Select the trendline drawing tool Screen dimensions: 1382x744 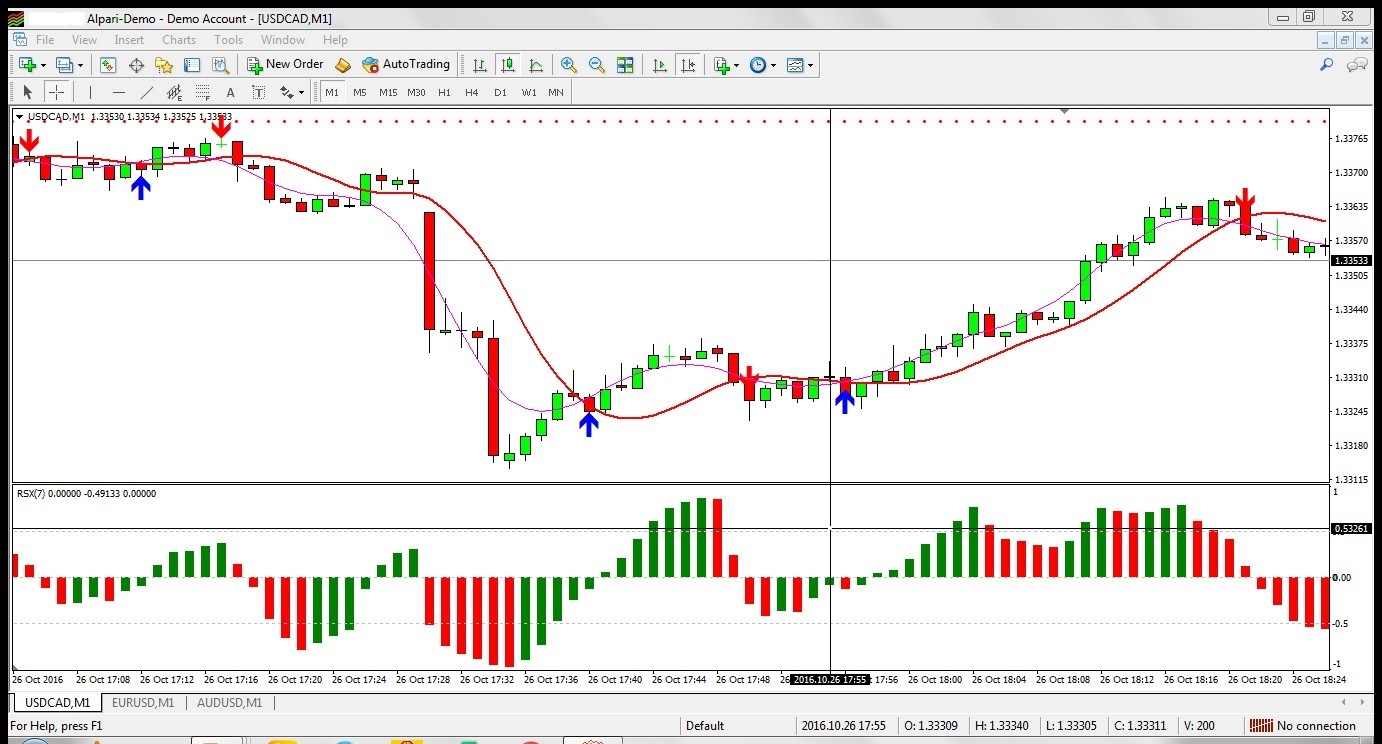click(x=146, y=92)
